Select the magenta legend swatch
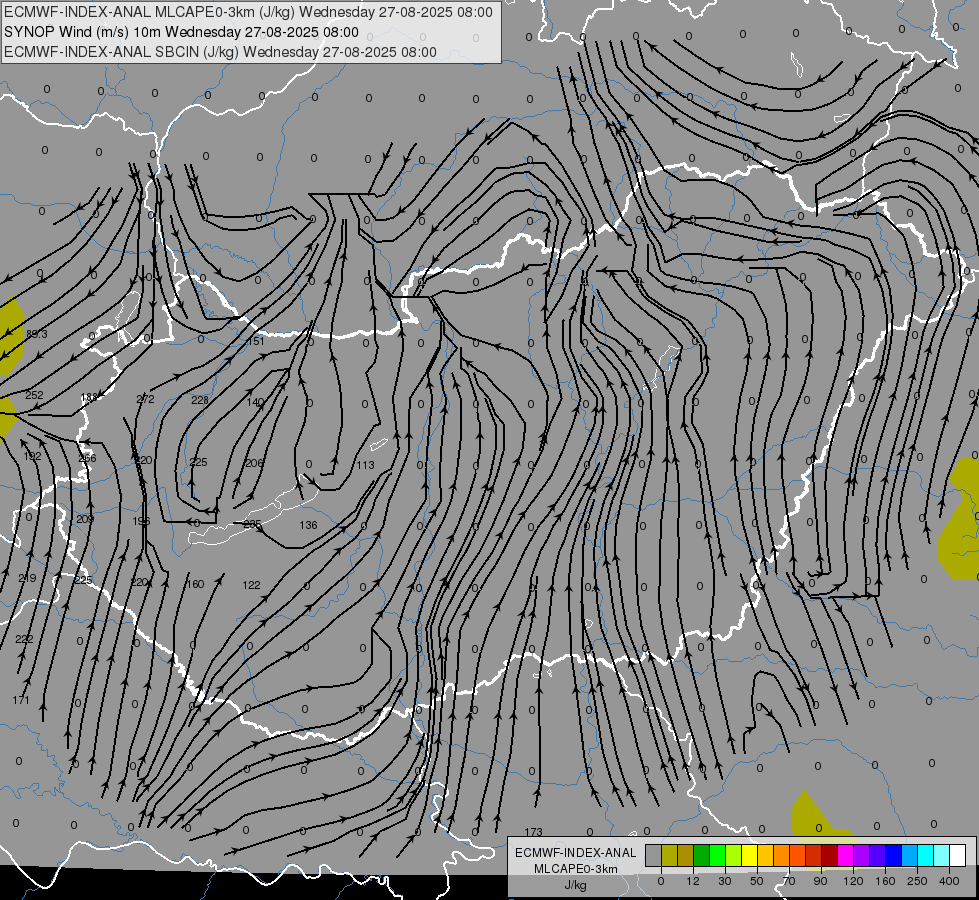The height and width of the screenshot is (900, 979). 846,855
